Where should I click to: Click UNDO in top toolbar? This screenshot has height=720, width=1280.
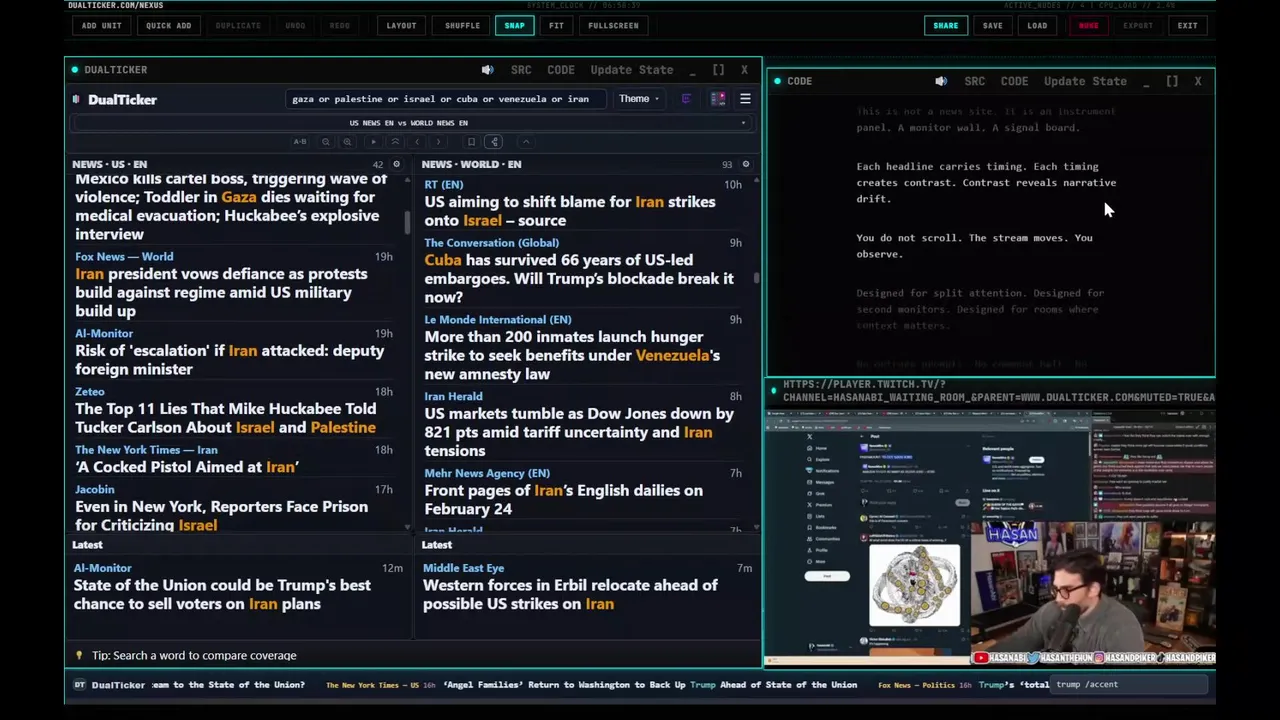(295, 25)
